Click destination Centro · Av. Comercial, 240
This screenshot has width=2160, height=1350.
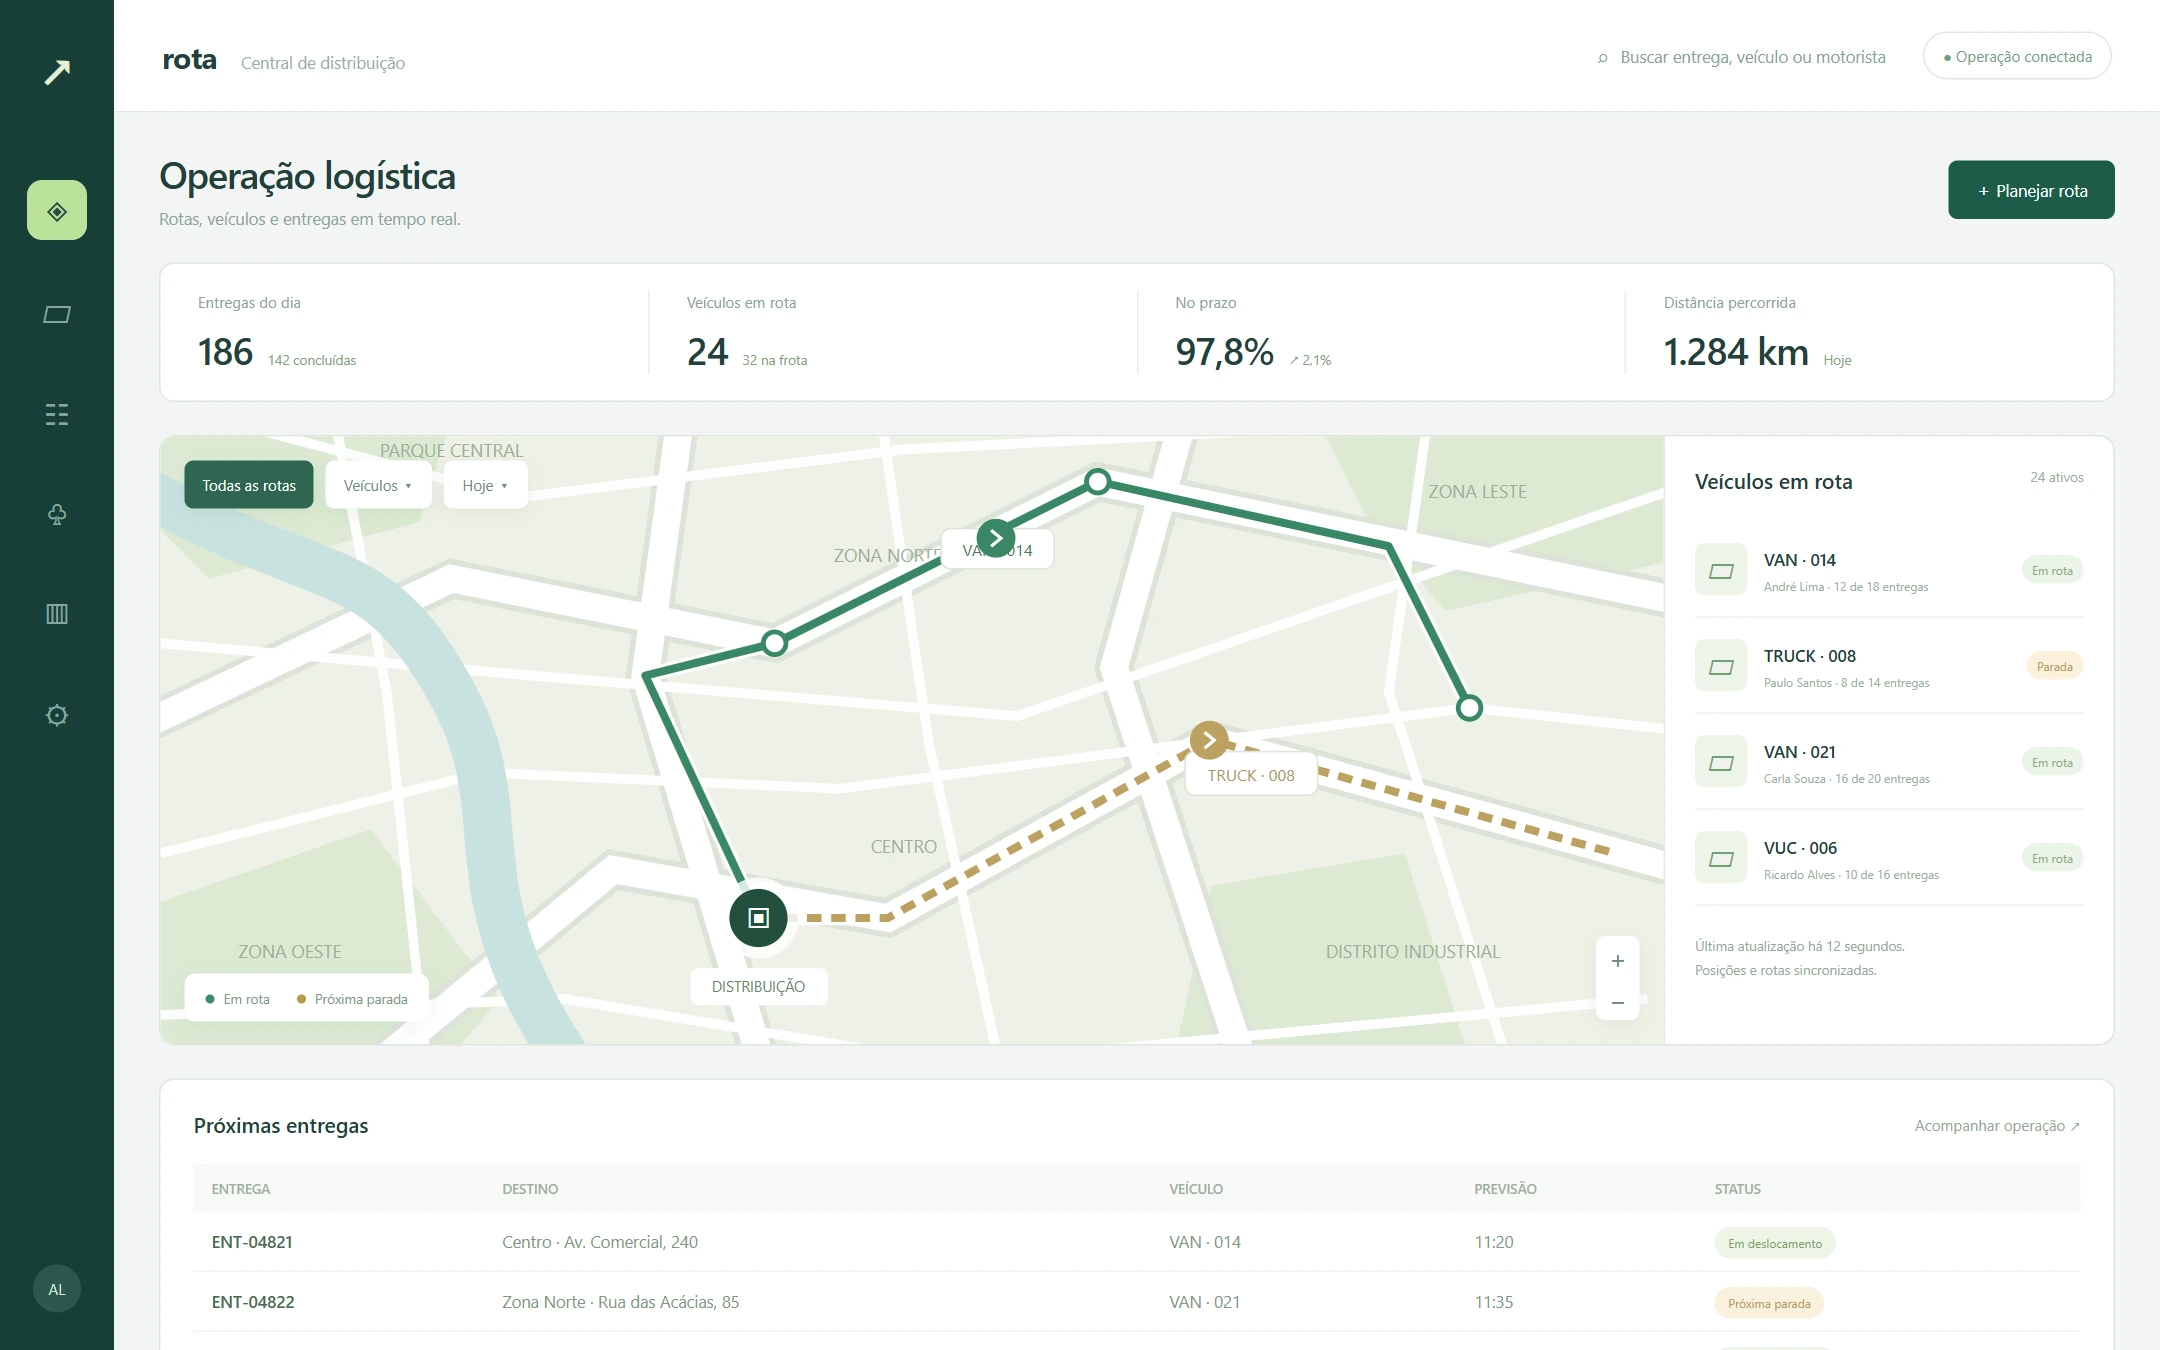[x=600, y=1242]
